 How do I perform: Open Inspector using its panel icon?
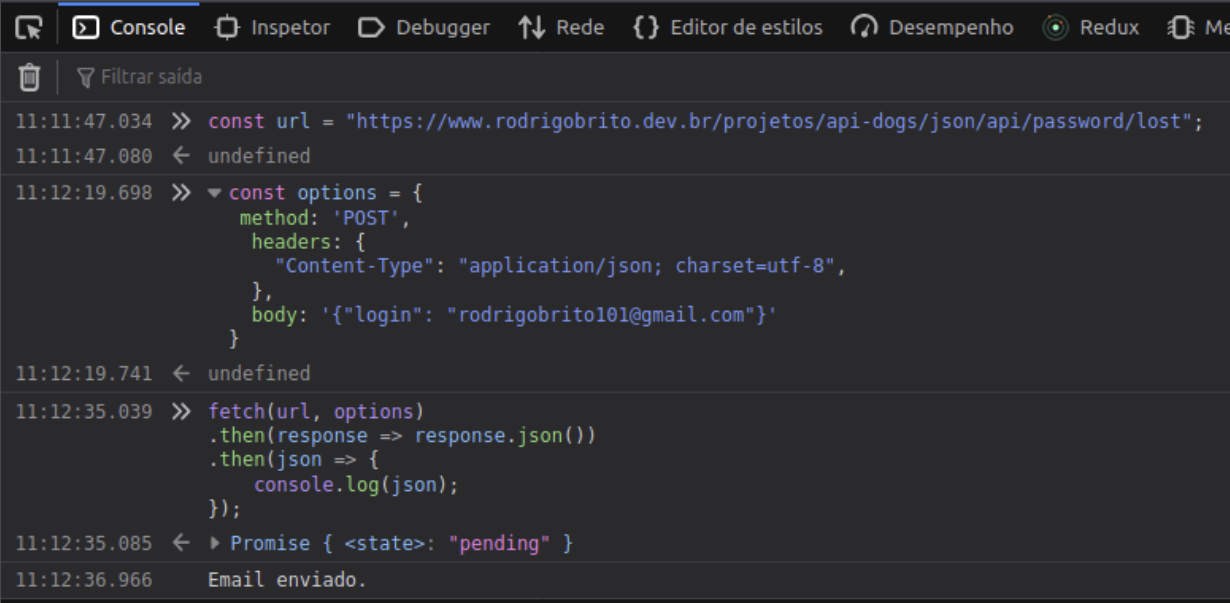(229, 27)
